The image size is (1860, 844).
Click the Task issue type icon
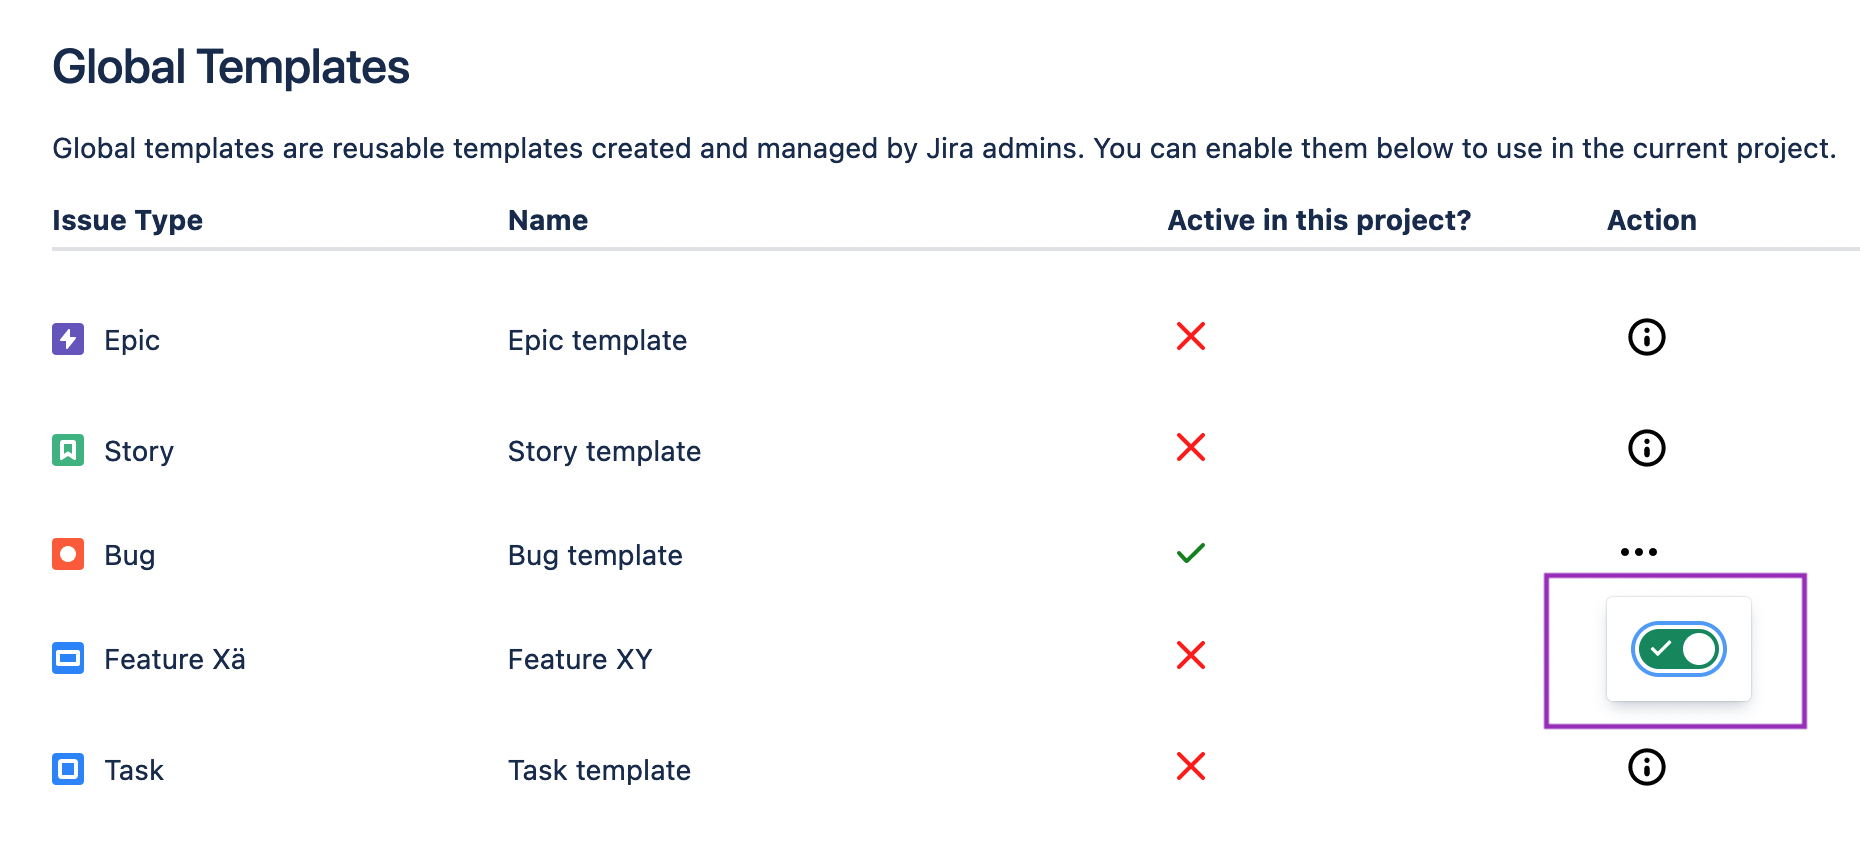pos(67,769)
